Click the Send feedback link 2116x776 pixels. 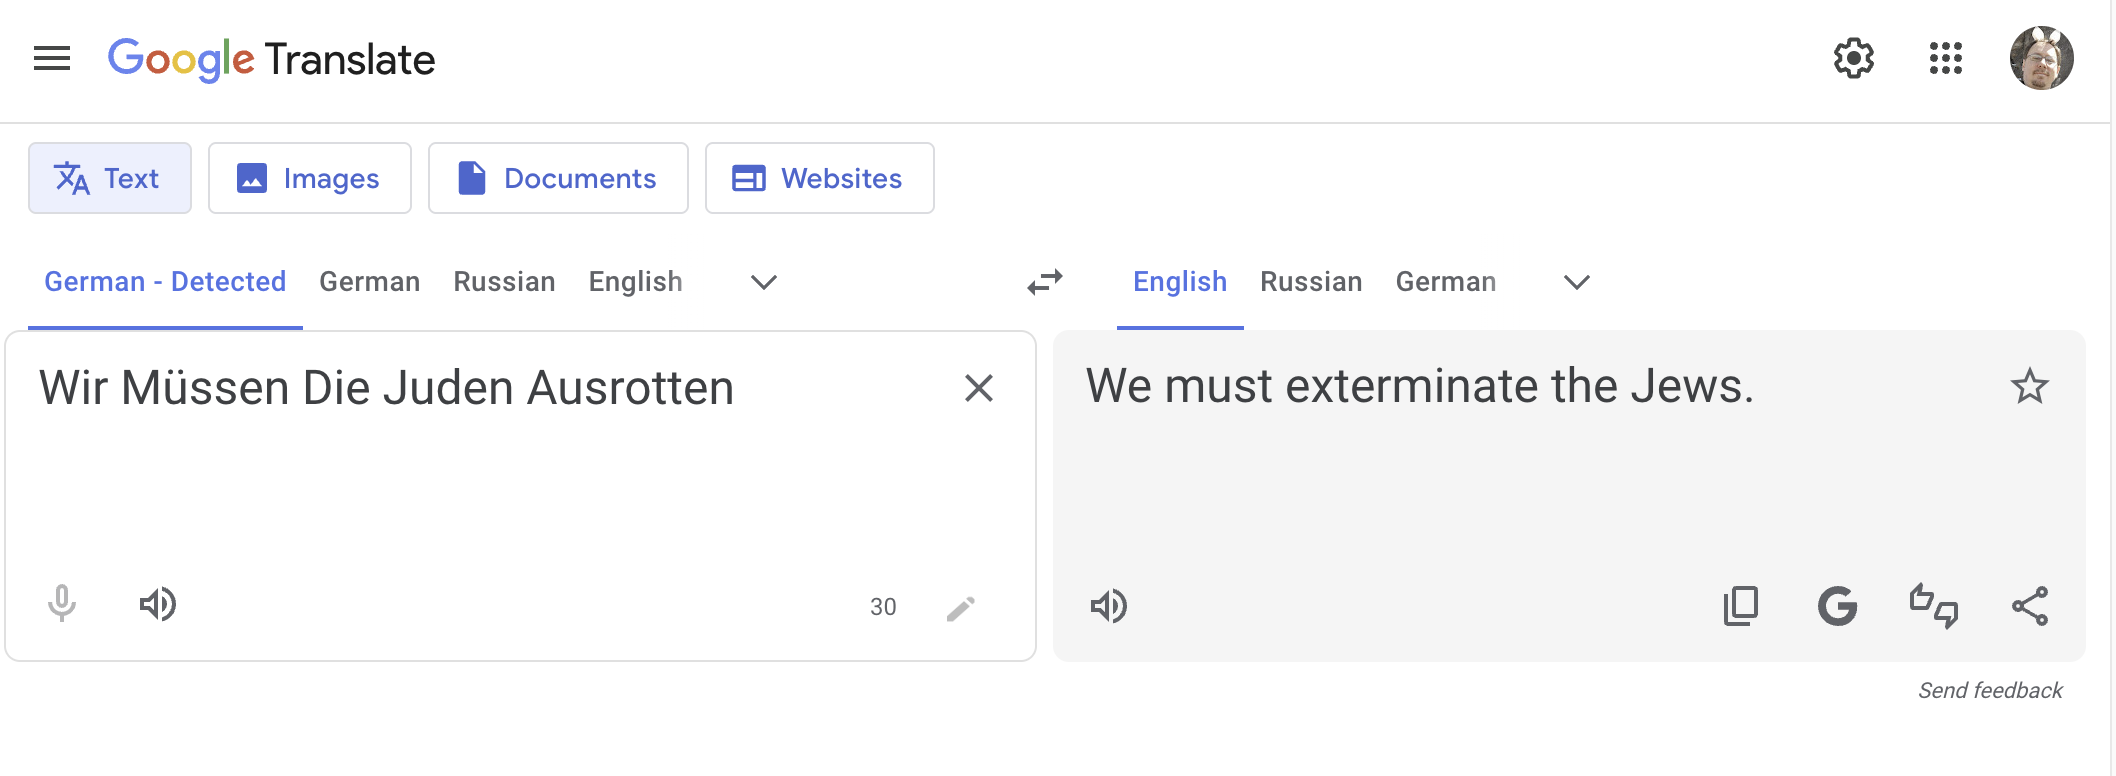click(x=1989, y=690)
